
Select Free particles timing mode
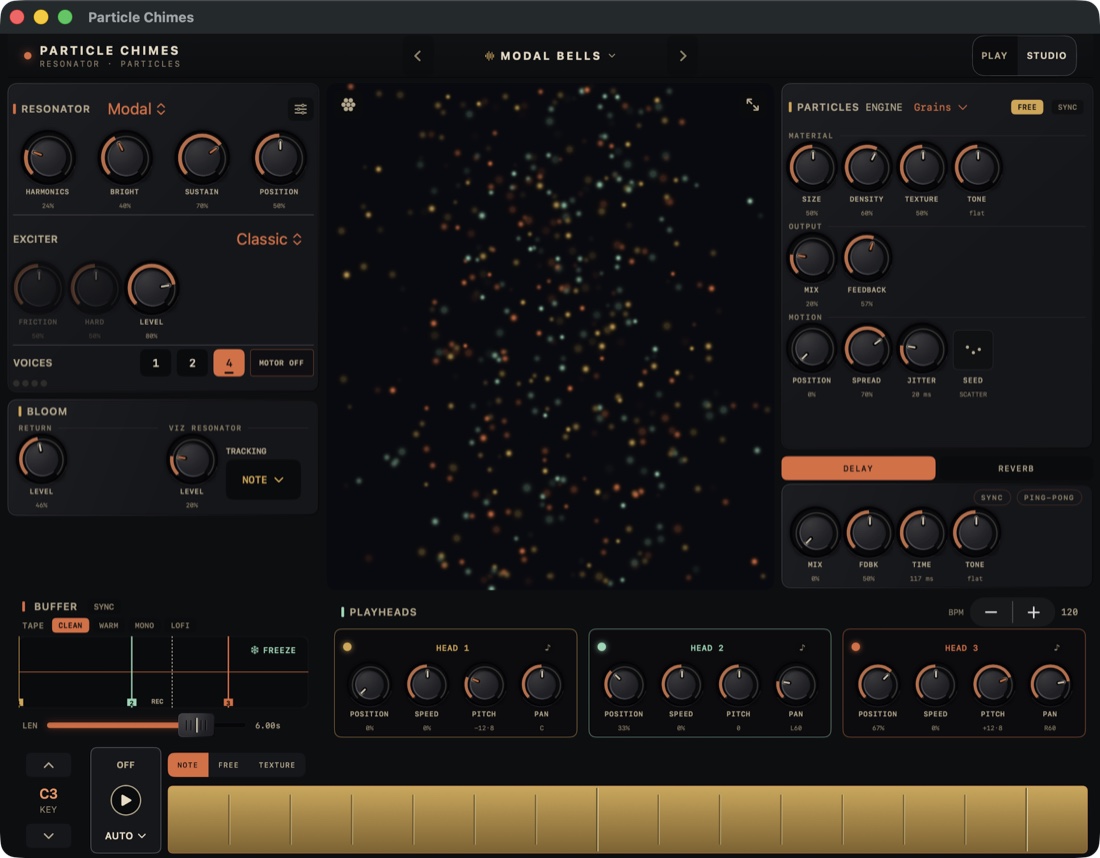click(1026, 107)
